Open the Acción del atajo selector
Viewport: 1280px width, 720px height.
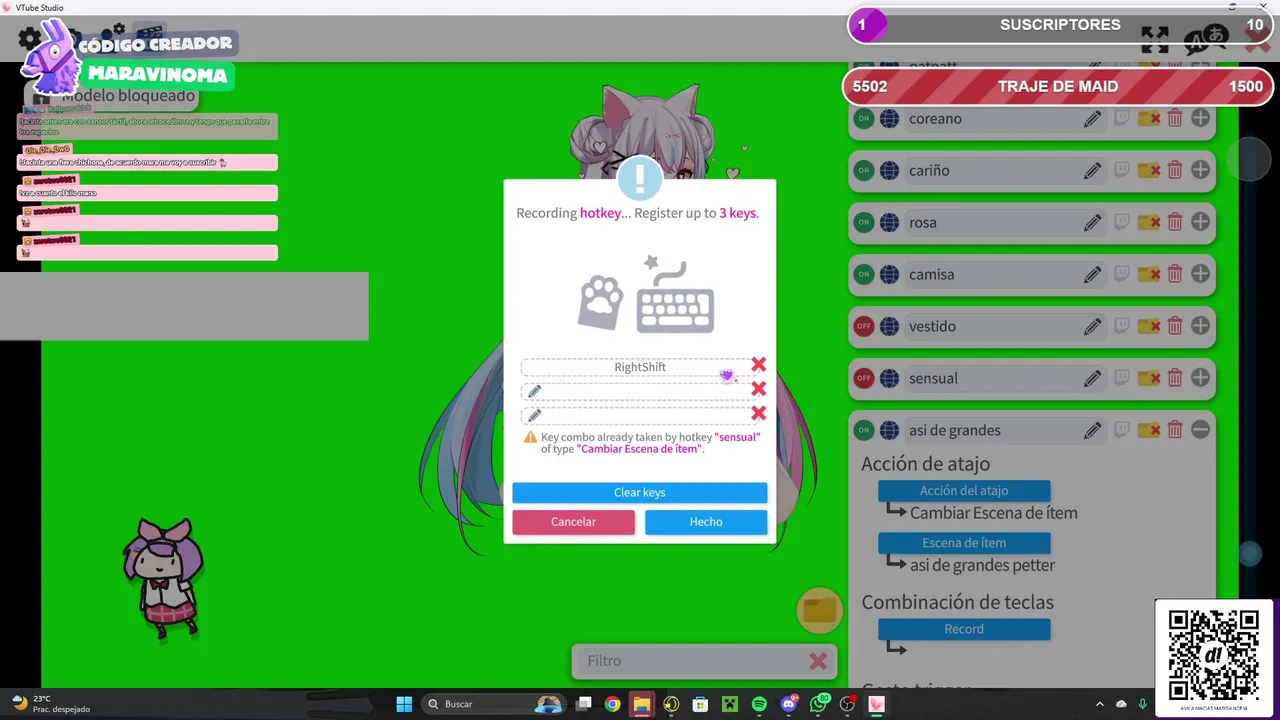(964, 491)
